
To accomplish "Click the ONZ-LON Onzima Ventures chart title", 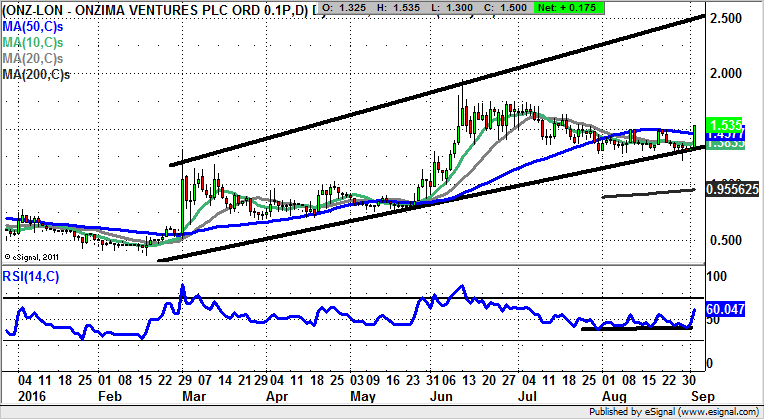I will tap(150, 8).
